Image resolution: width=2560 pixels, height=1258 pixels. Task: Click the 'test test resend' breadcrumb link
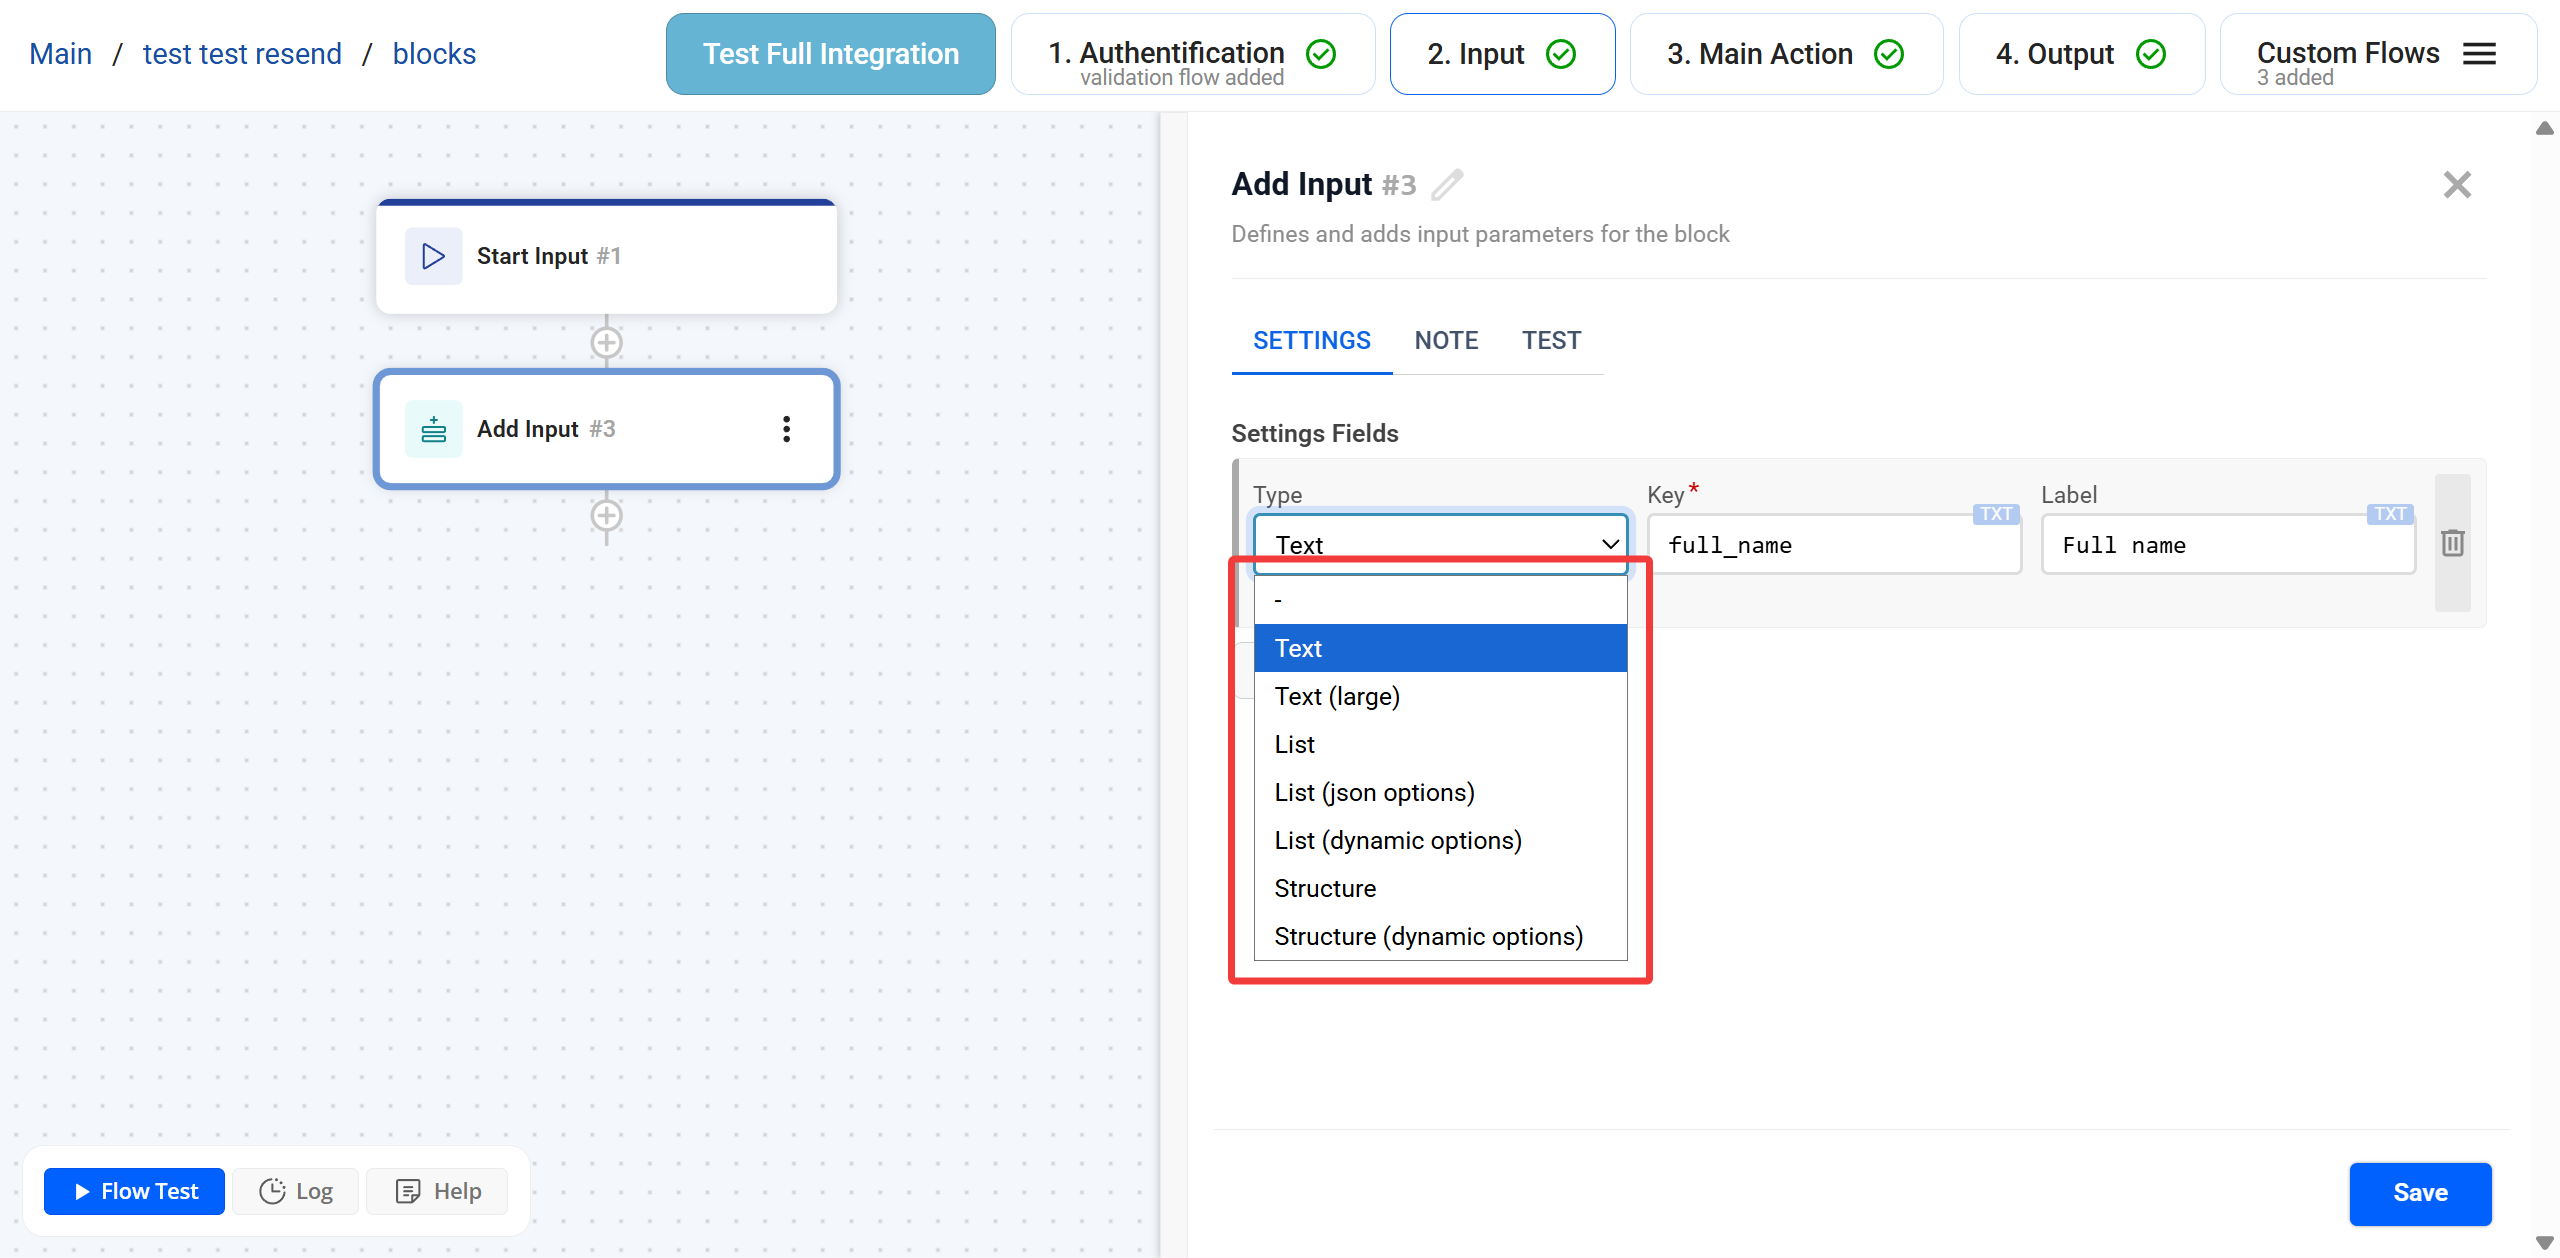[242, 54]
